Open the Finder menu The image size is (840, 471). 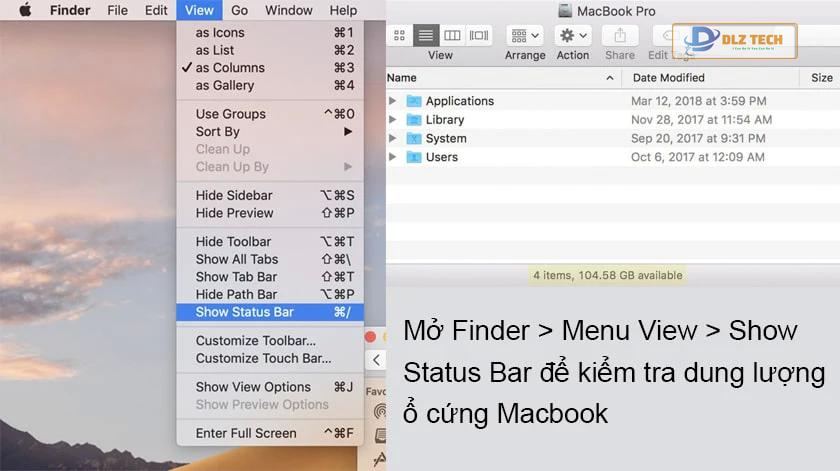coord(70,10)
